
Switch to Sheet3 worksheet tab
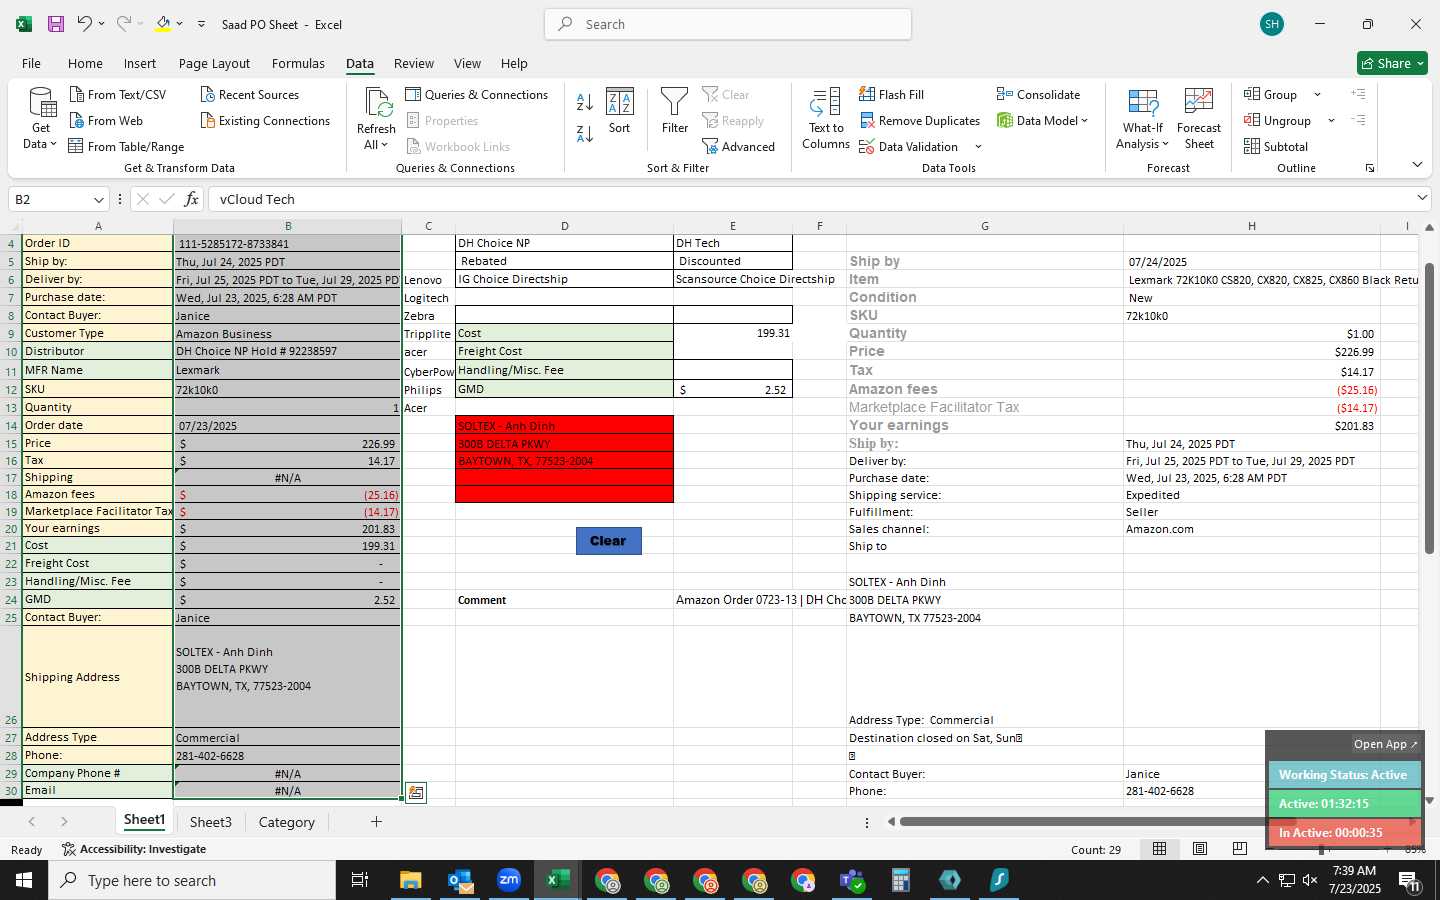(x=211, y=822)
